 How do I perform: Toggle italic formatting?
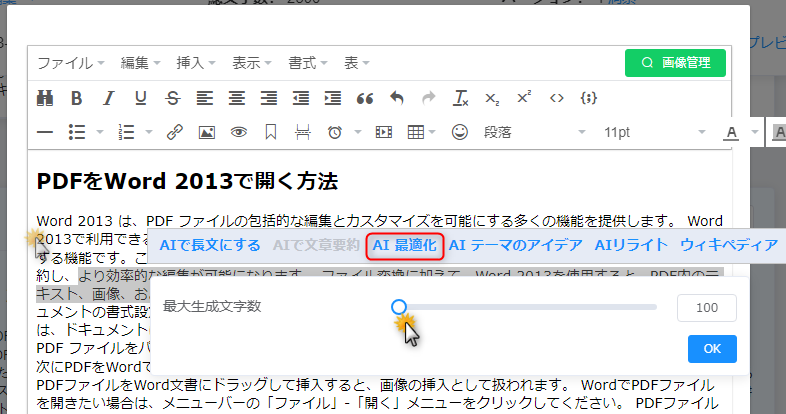click(x=109, y=98)
